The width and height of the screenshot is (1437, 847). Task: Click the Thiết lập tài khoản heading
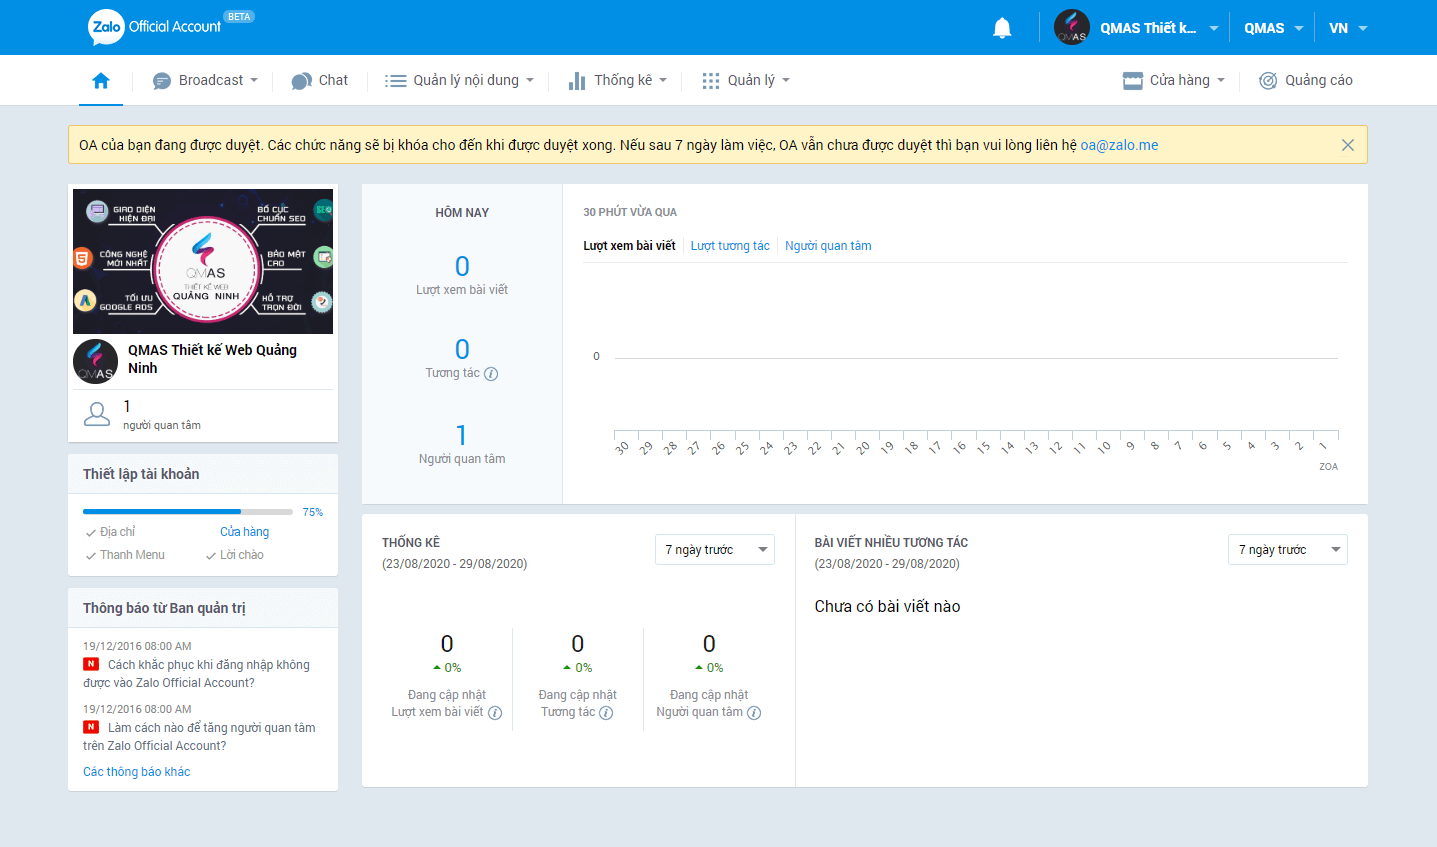(x=141, y=474)
